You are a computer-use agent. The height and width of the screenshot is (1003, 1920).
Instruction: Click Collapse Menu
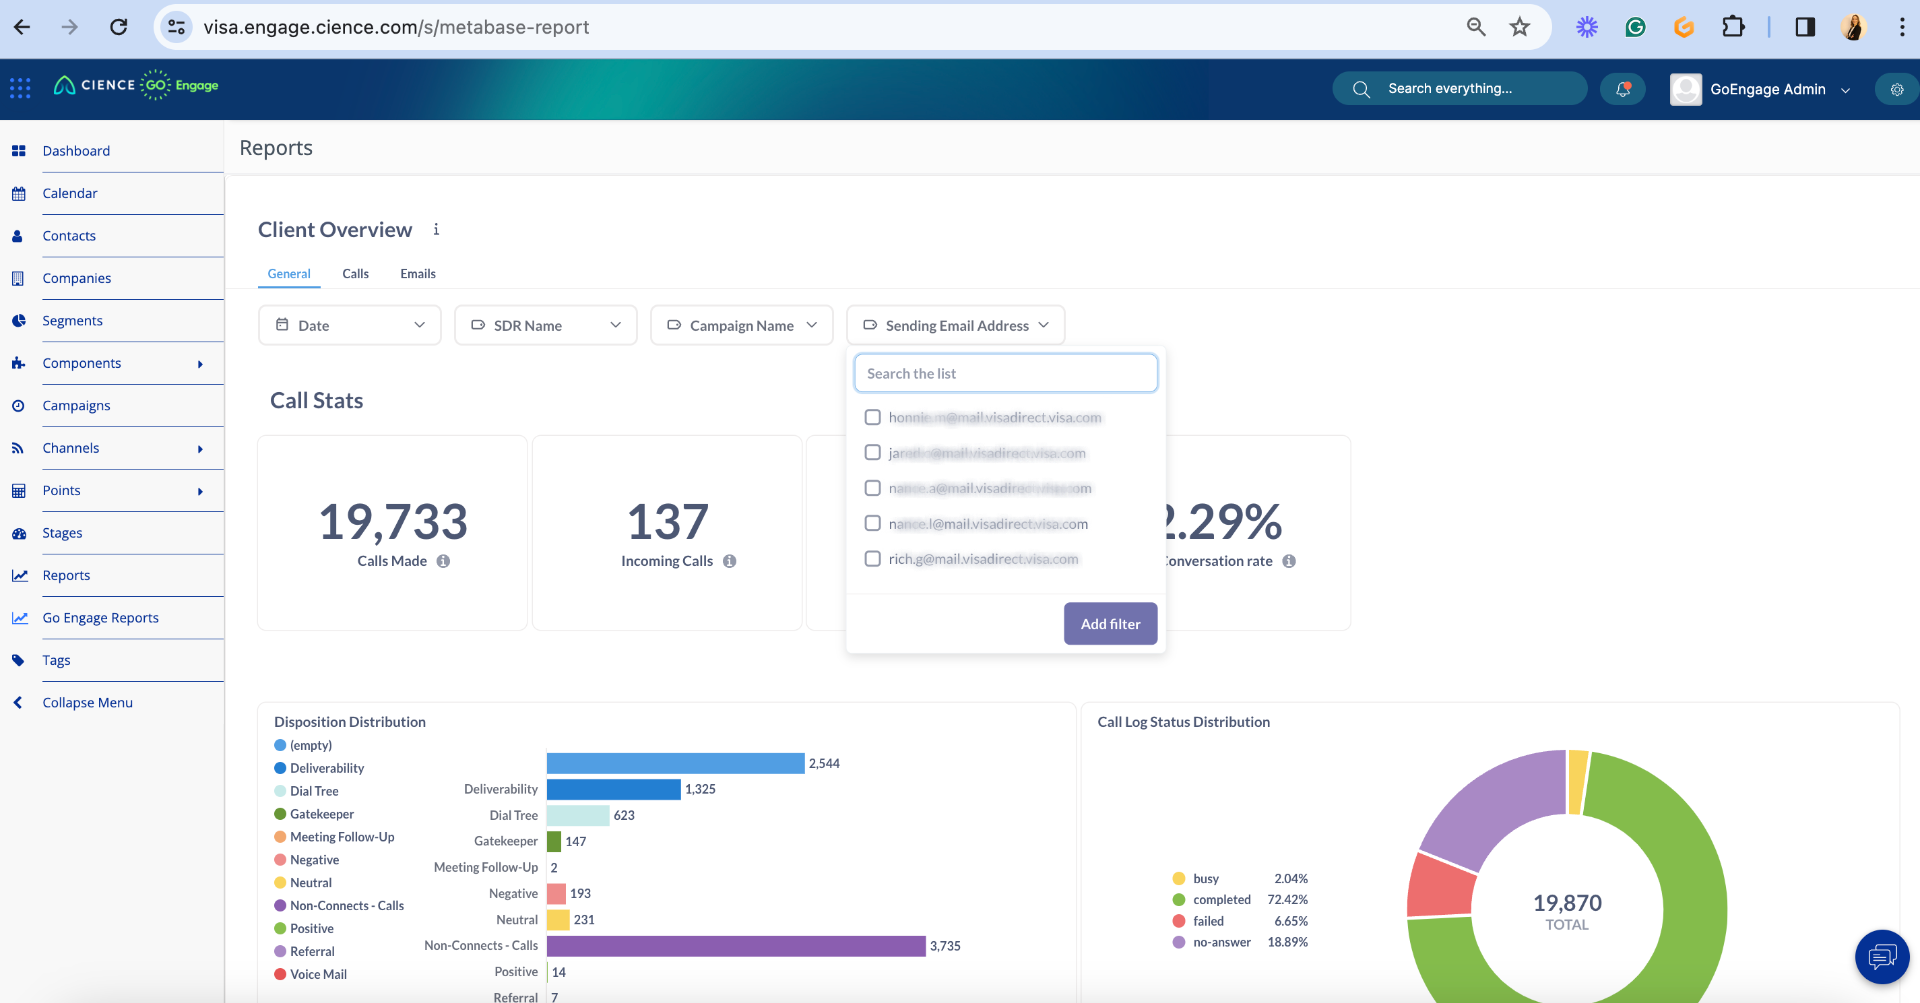(x=87, y=703)
